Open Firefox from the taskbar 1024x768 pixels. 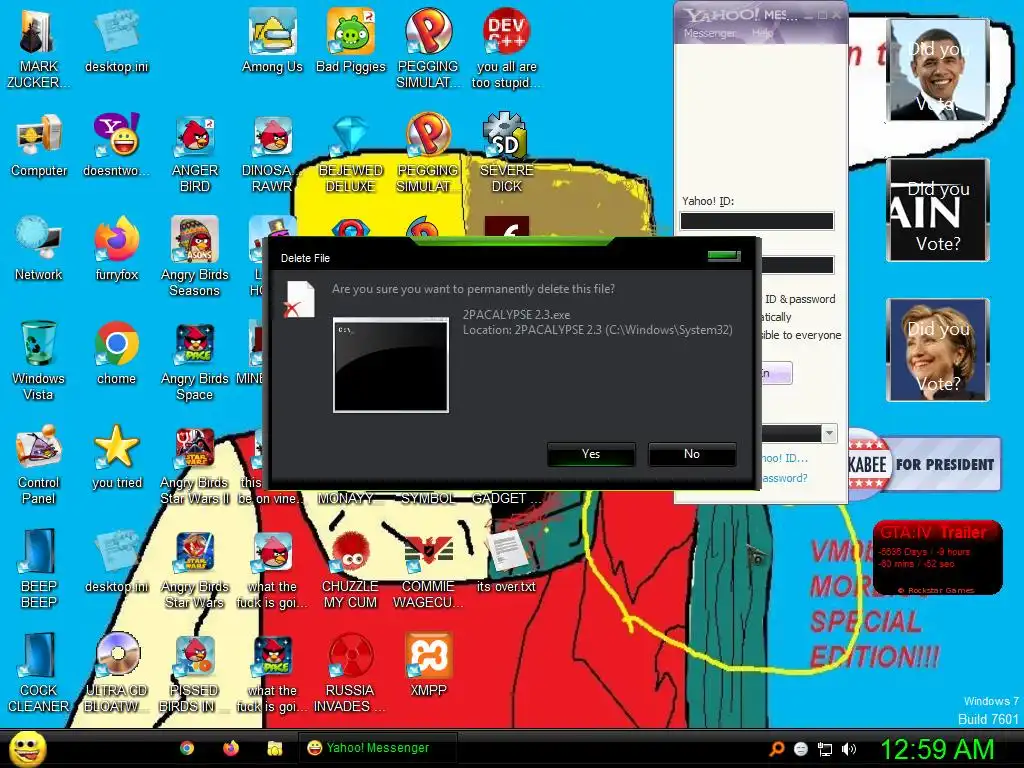point(231,748)
